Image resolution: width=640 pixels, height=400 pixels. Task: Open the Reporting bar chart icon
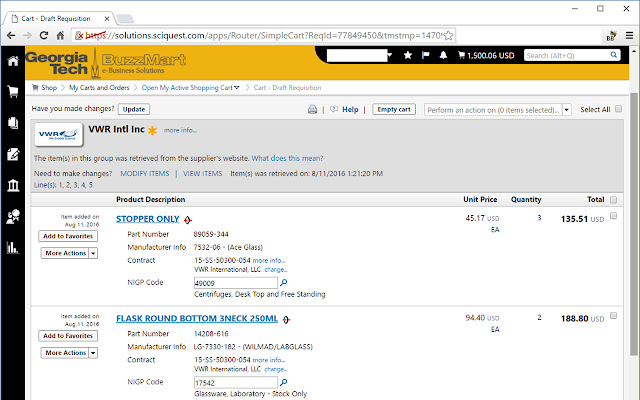pyautogui.click(x=13, y=247)
